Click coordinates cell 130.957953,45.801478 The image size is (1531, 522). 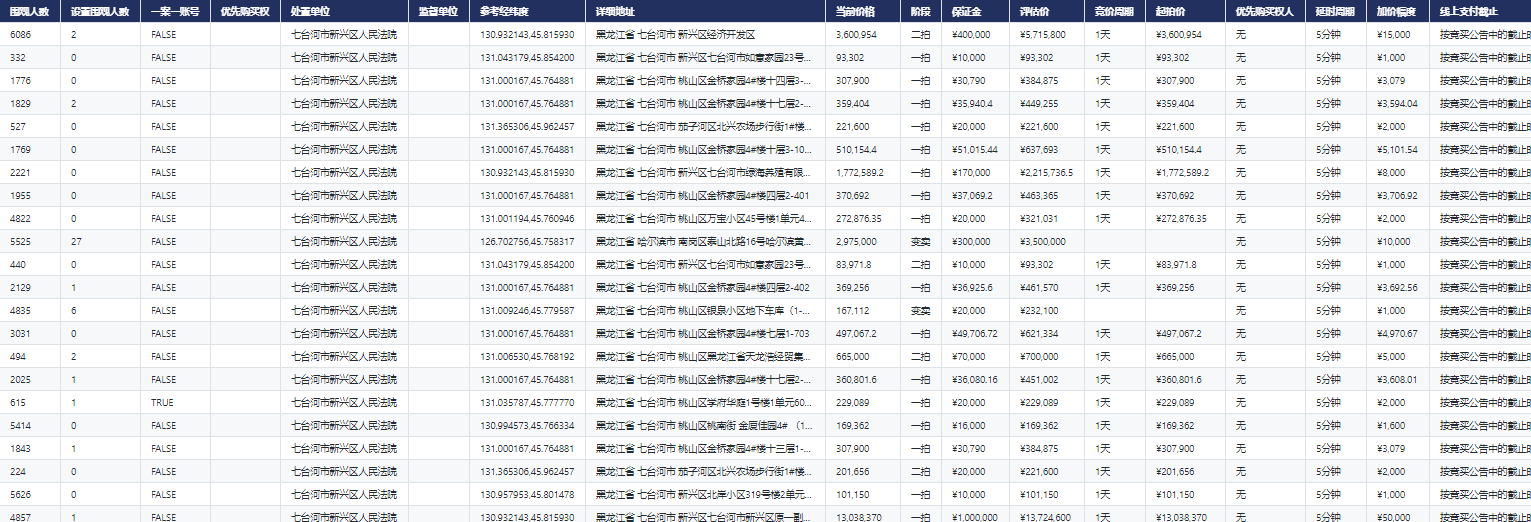tap(527, 494)
